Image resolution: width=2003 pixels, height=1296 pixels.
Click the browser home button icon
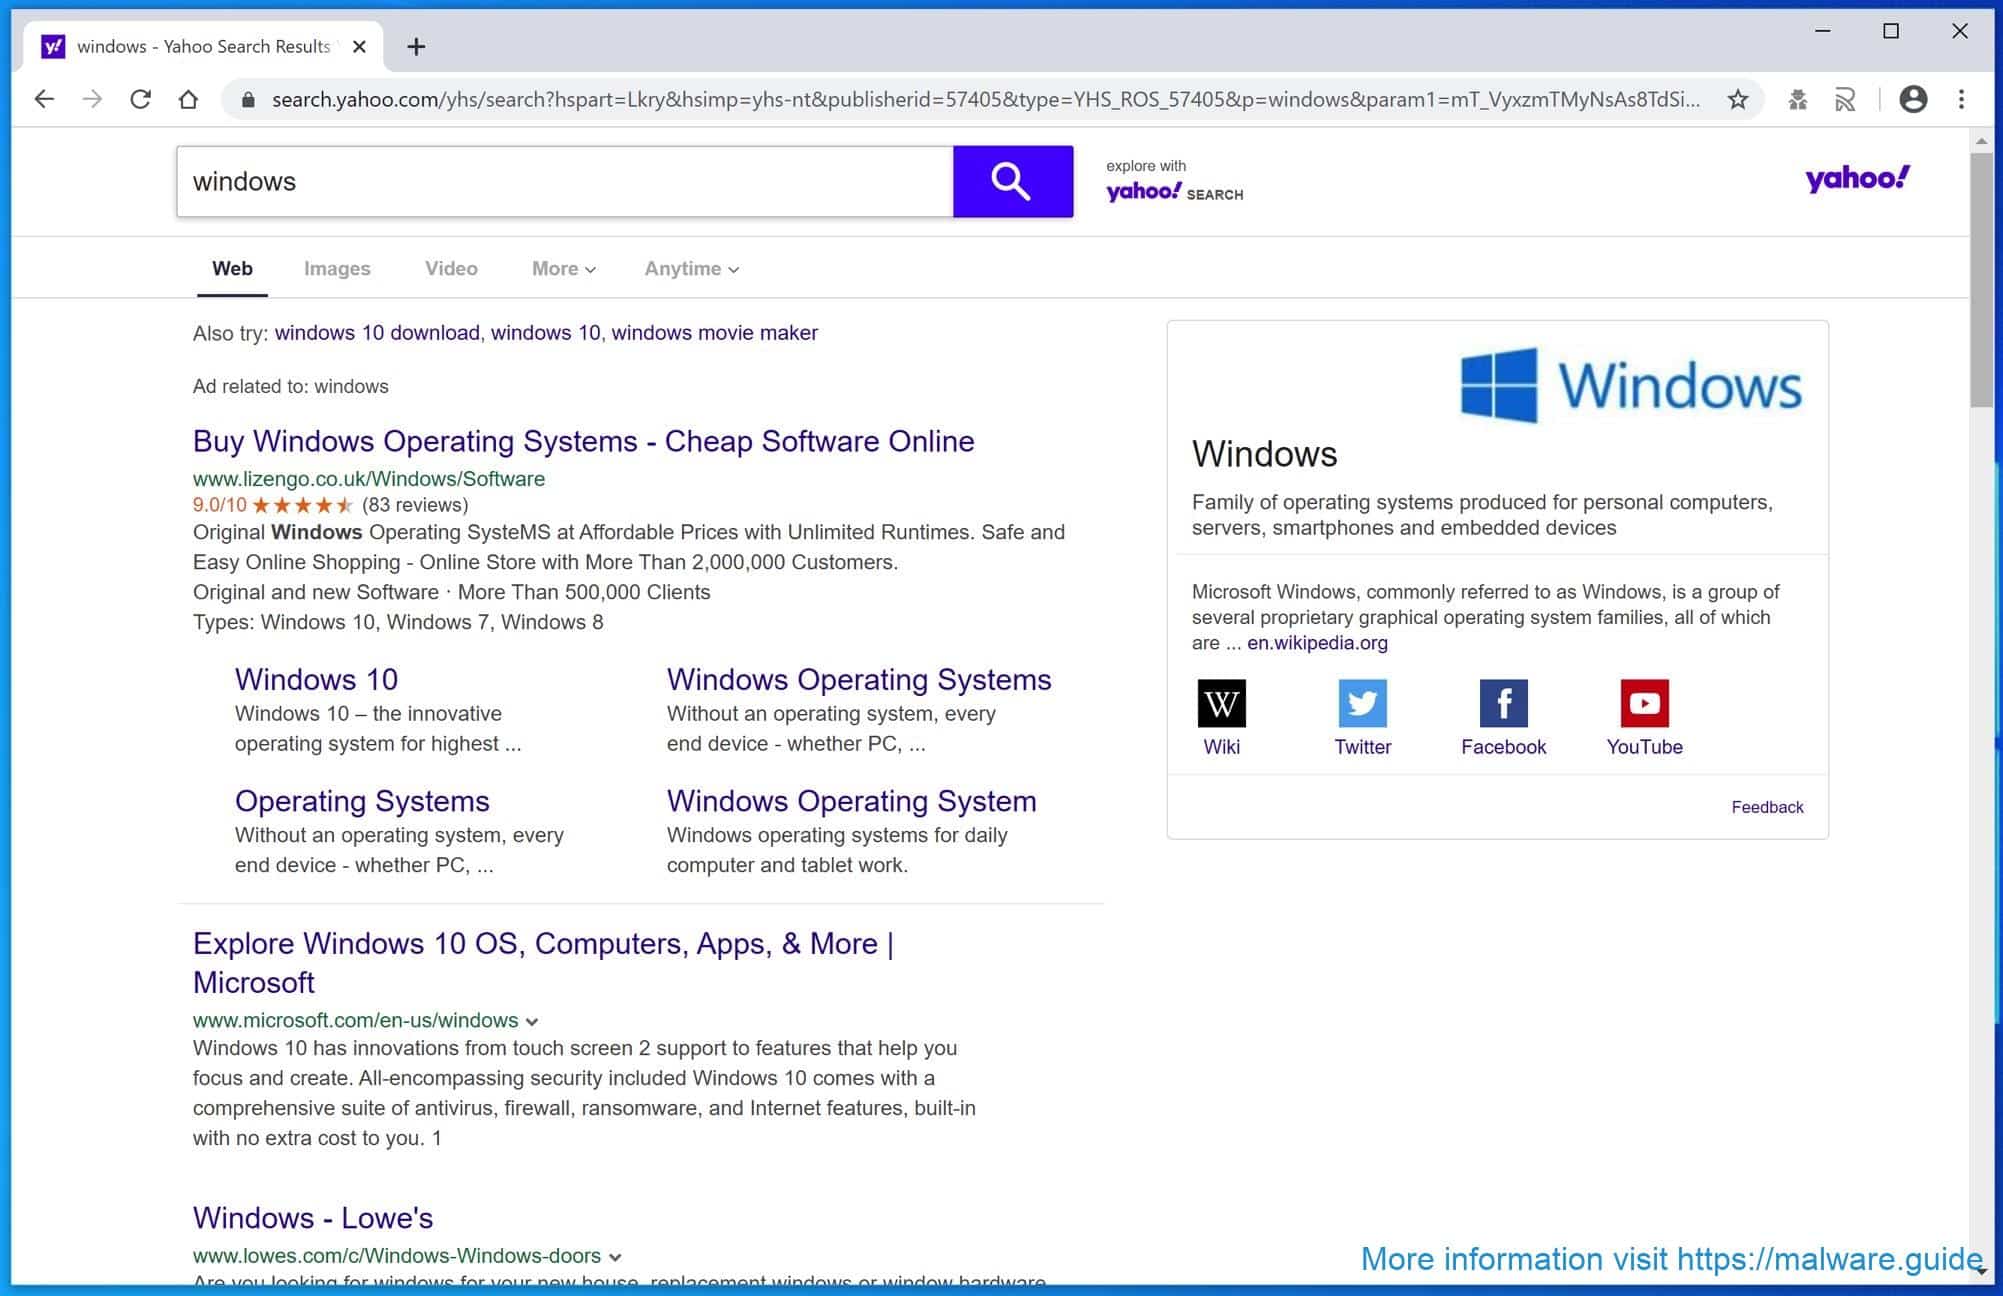click(x=187, y=99)
